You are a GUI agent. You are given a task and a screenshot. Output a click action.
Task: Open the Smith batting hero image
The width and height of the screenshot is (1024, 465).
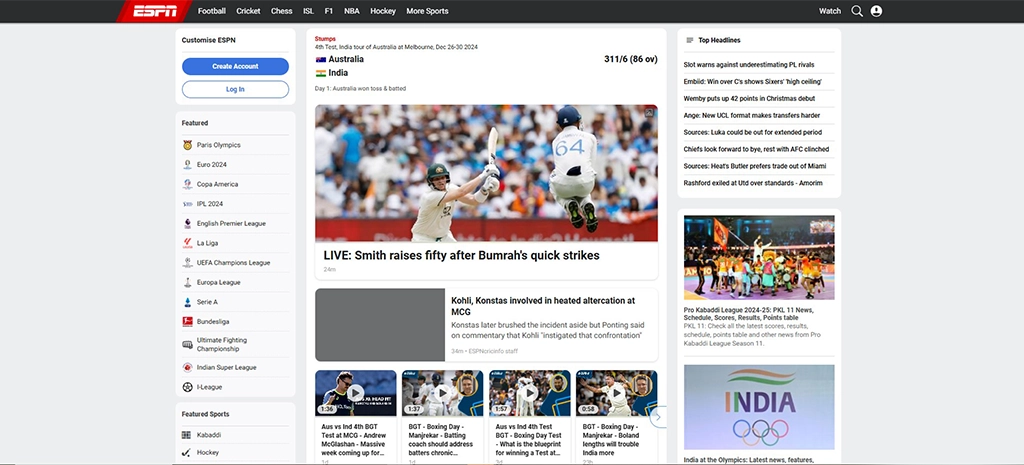487,173
